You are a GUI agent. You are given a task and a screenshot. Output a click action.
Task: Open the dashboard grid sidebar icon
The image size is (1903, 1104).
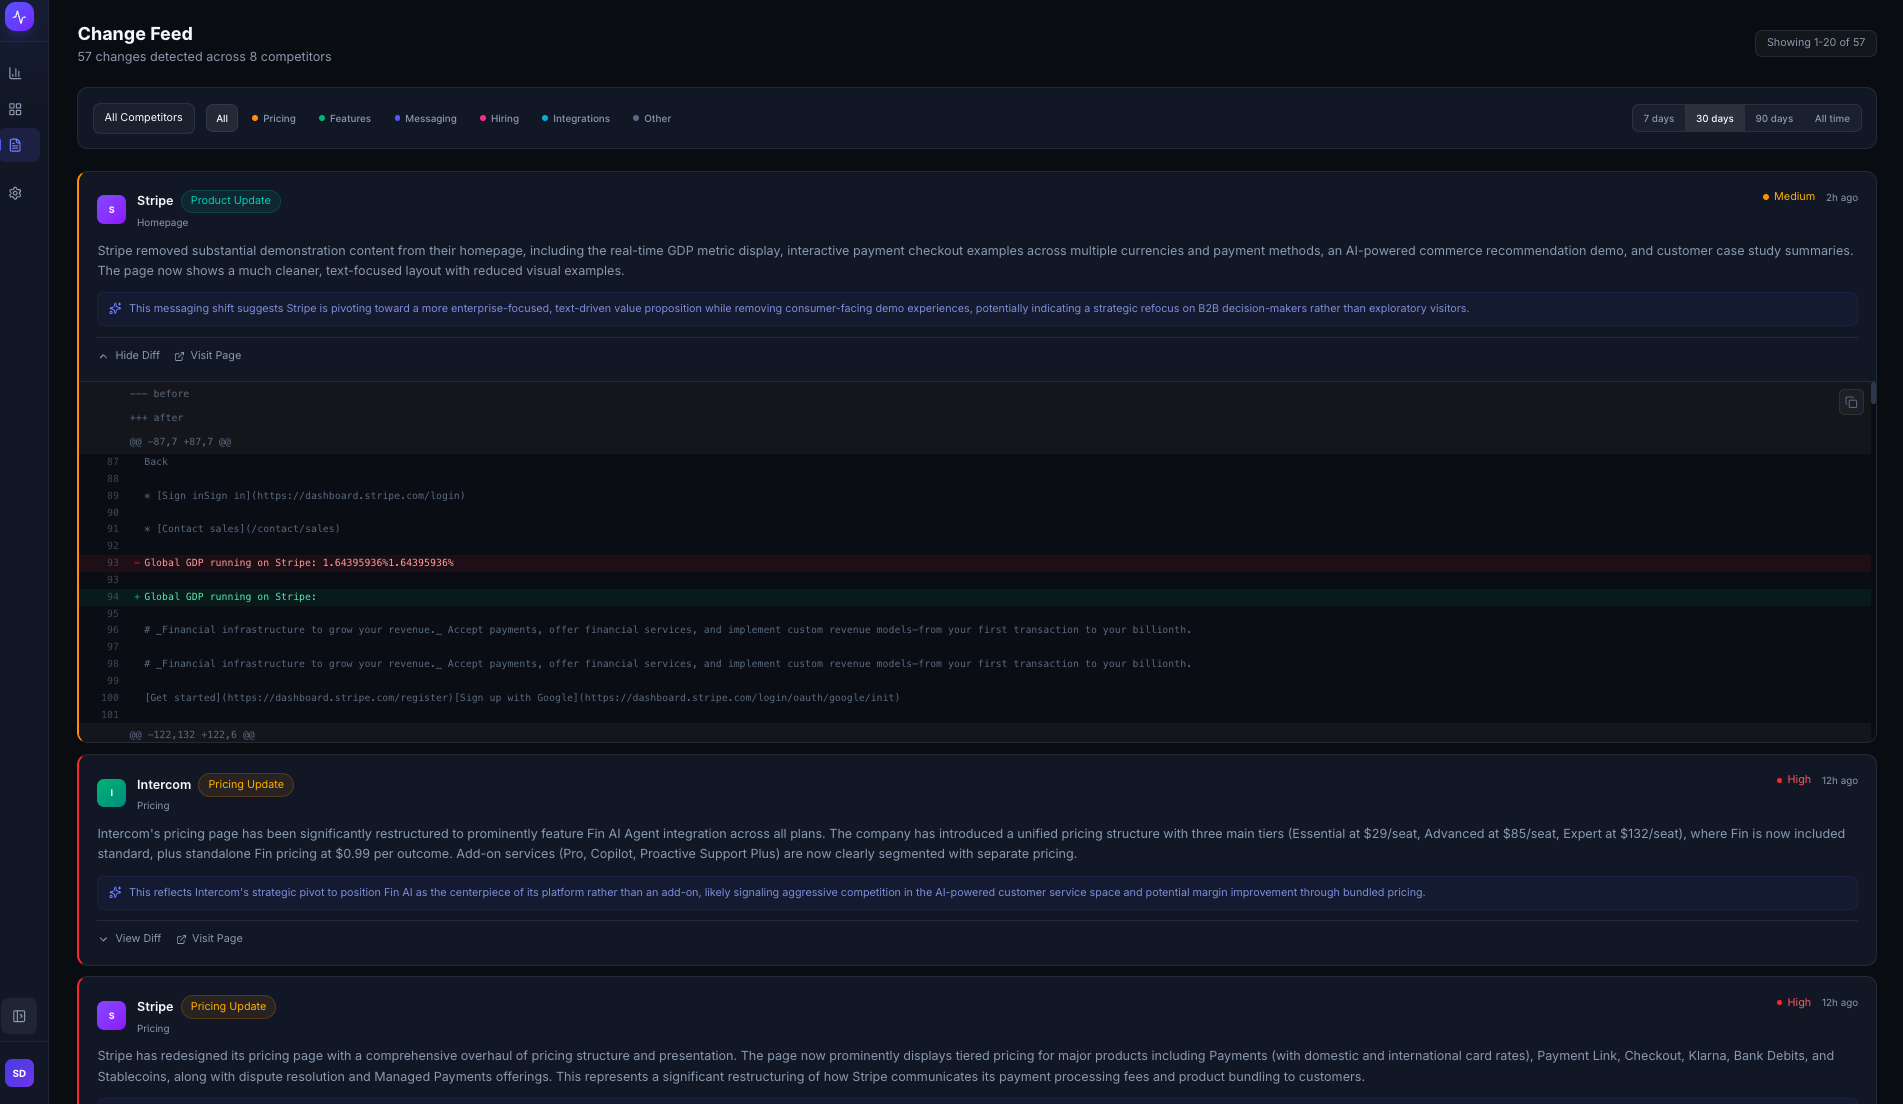coord(15,109)
